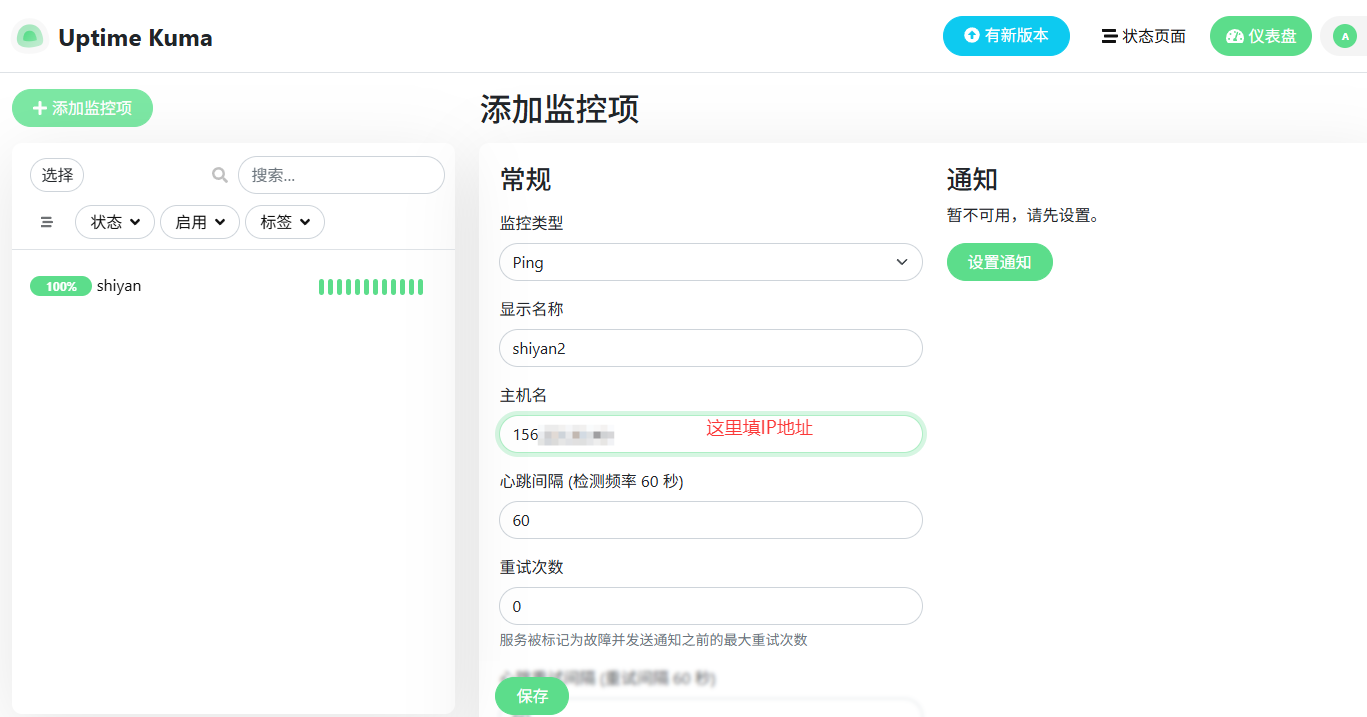Expand the 状态 filter dropdown
This screenshot has width=1367, height=717.
click(115, 222)
